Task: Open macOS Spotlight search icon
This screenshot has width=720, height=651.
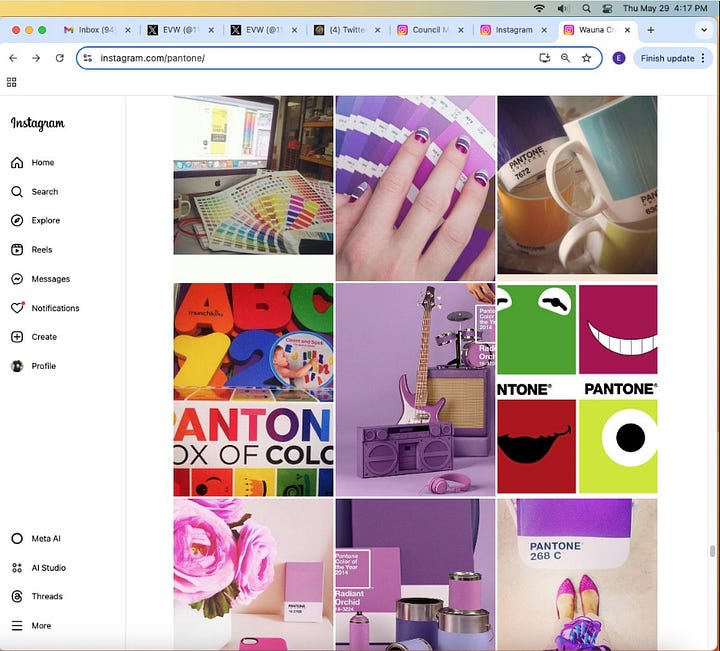Action: (x=586, y=8)
